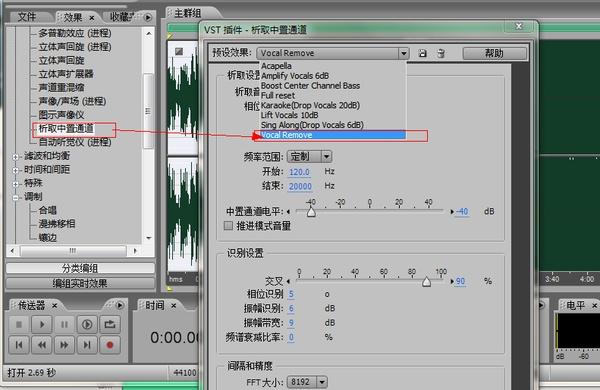Expand the 滤波和均衡 tree group
Viewport: 600px width, 390px height.
coord(16,157)
